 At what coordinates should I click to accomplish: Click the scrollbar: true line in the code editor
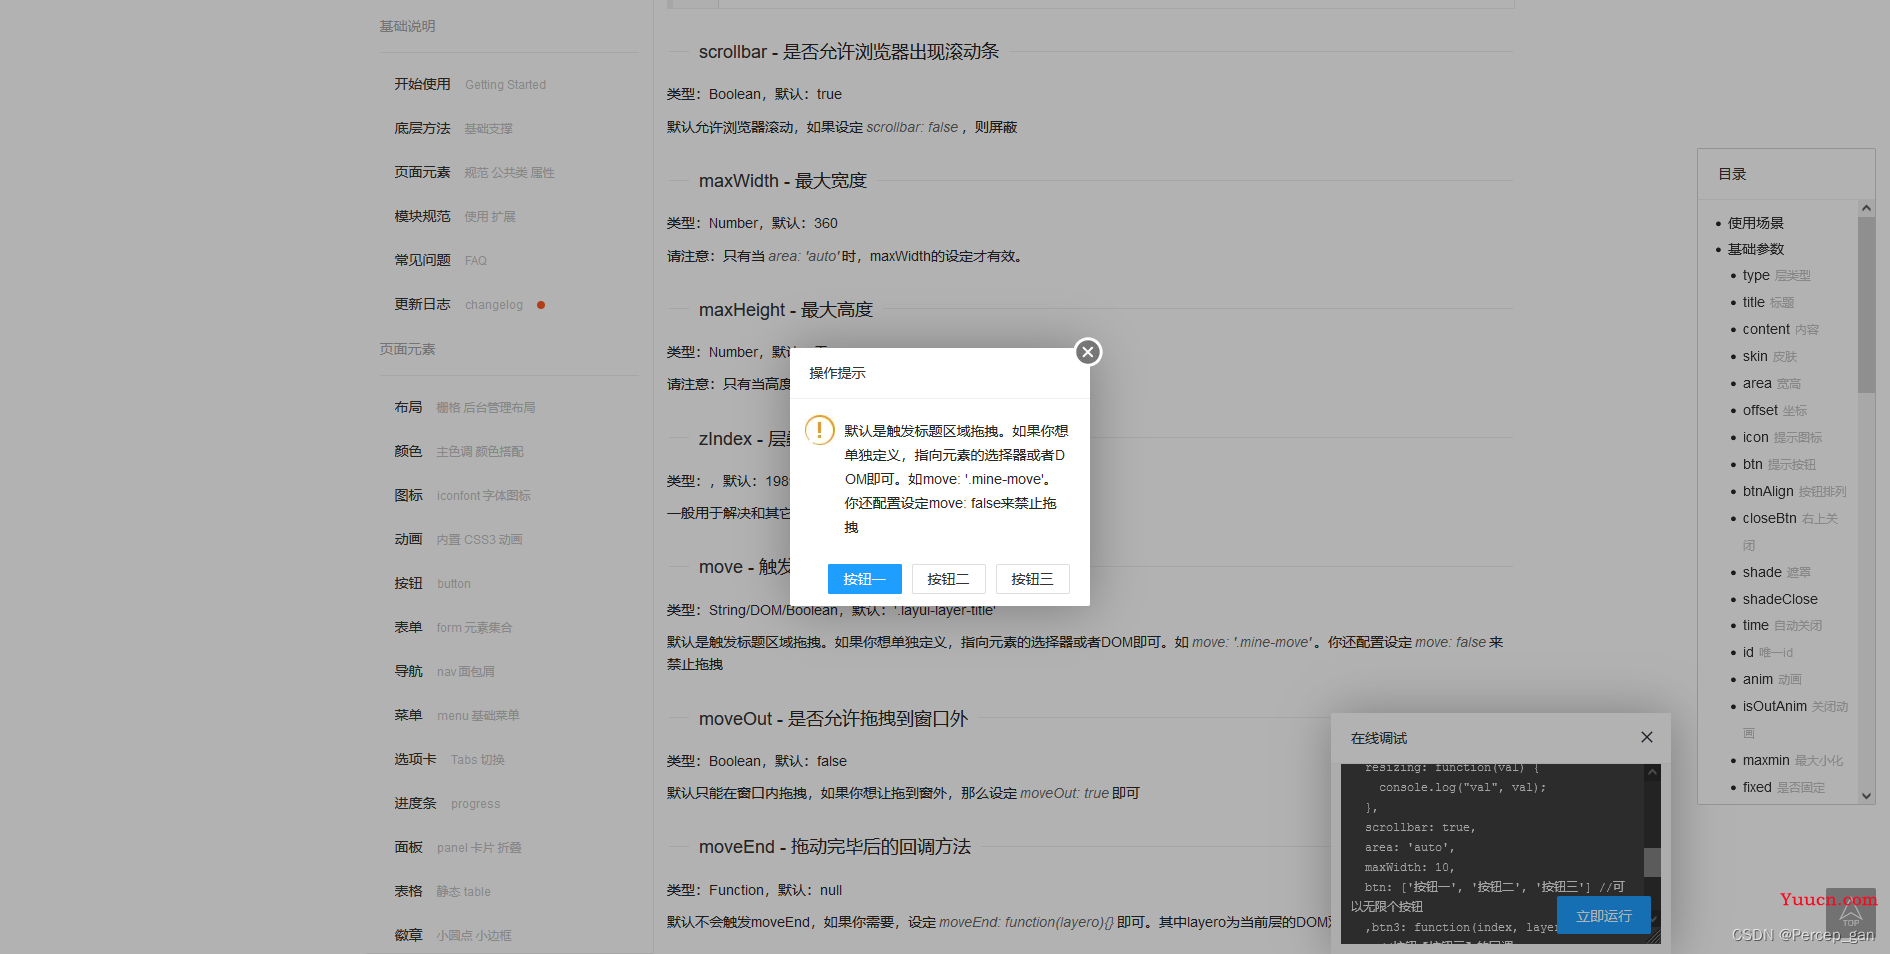[1420, 827]
